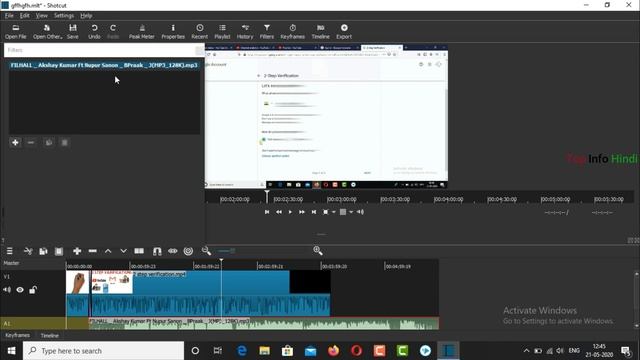
Task: Rewind the player
Action: click(279, 212)
